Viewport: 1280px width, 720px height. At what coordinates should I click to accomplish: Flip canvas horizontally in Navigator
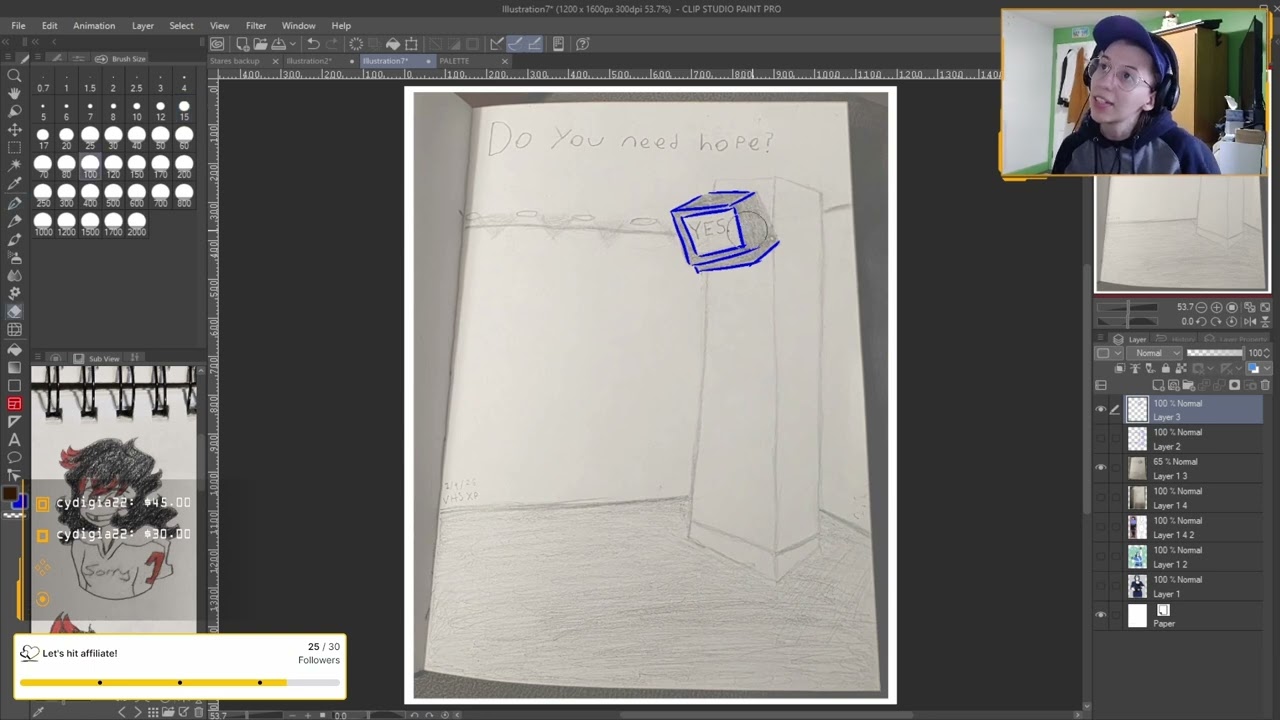(1250, 321)
